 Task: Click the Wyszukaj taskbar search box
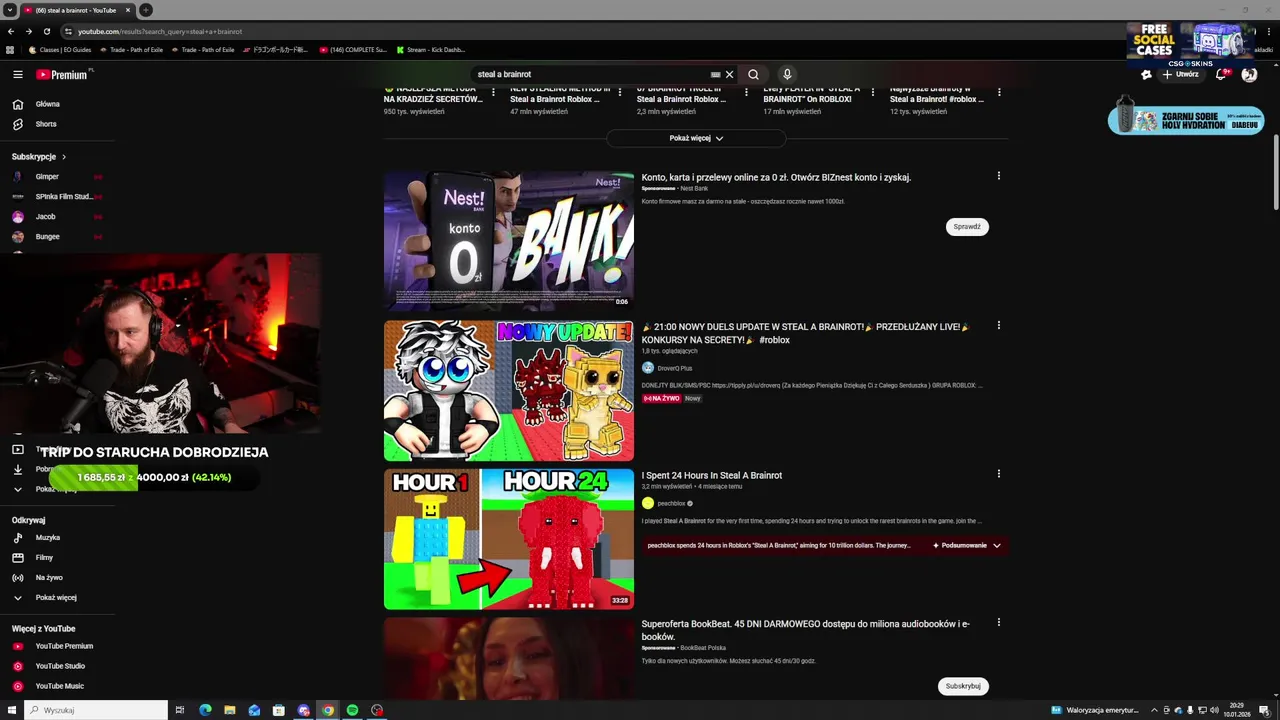(96, 710)
